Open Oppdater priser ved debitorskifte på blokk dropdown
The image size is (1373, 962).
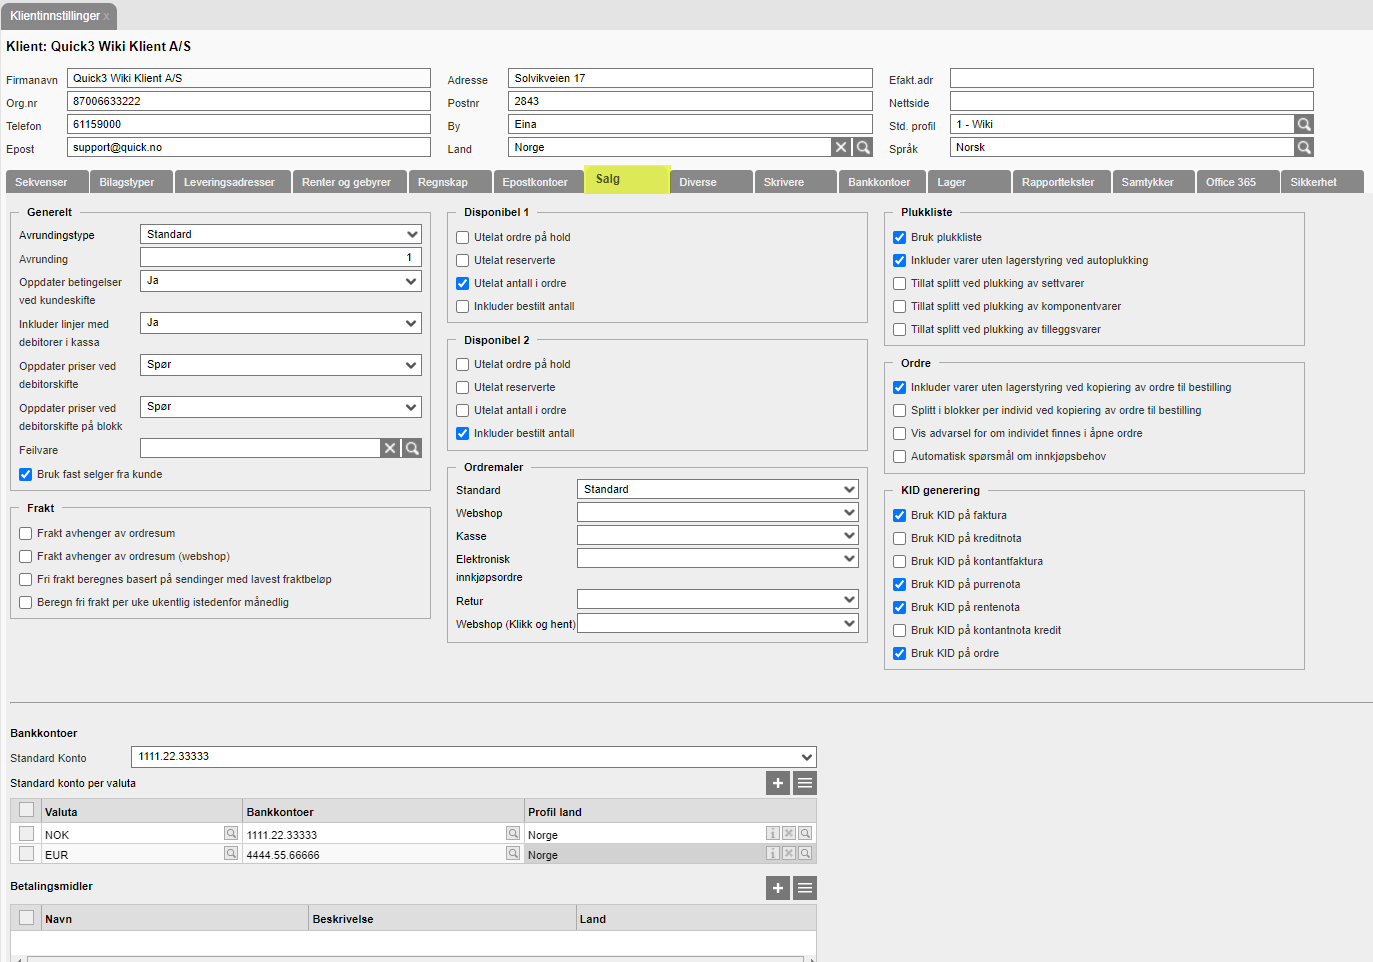281,407
